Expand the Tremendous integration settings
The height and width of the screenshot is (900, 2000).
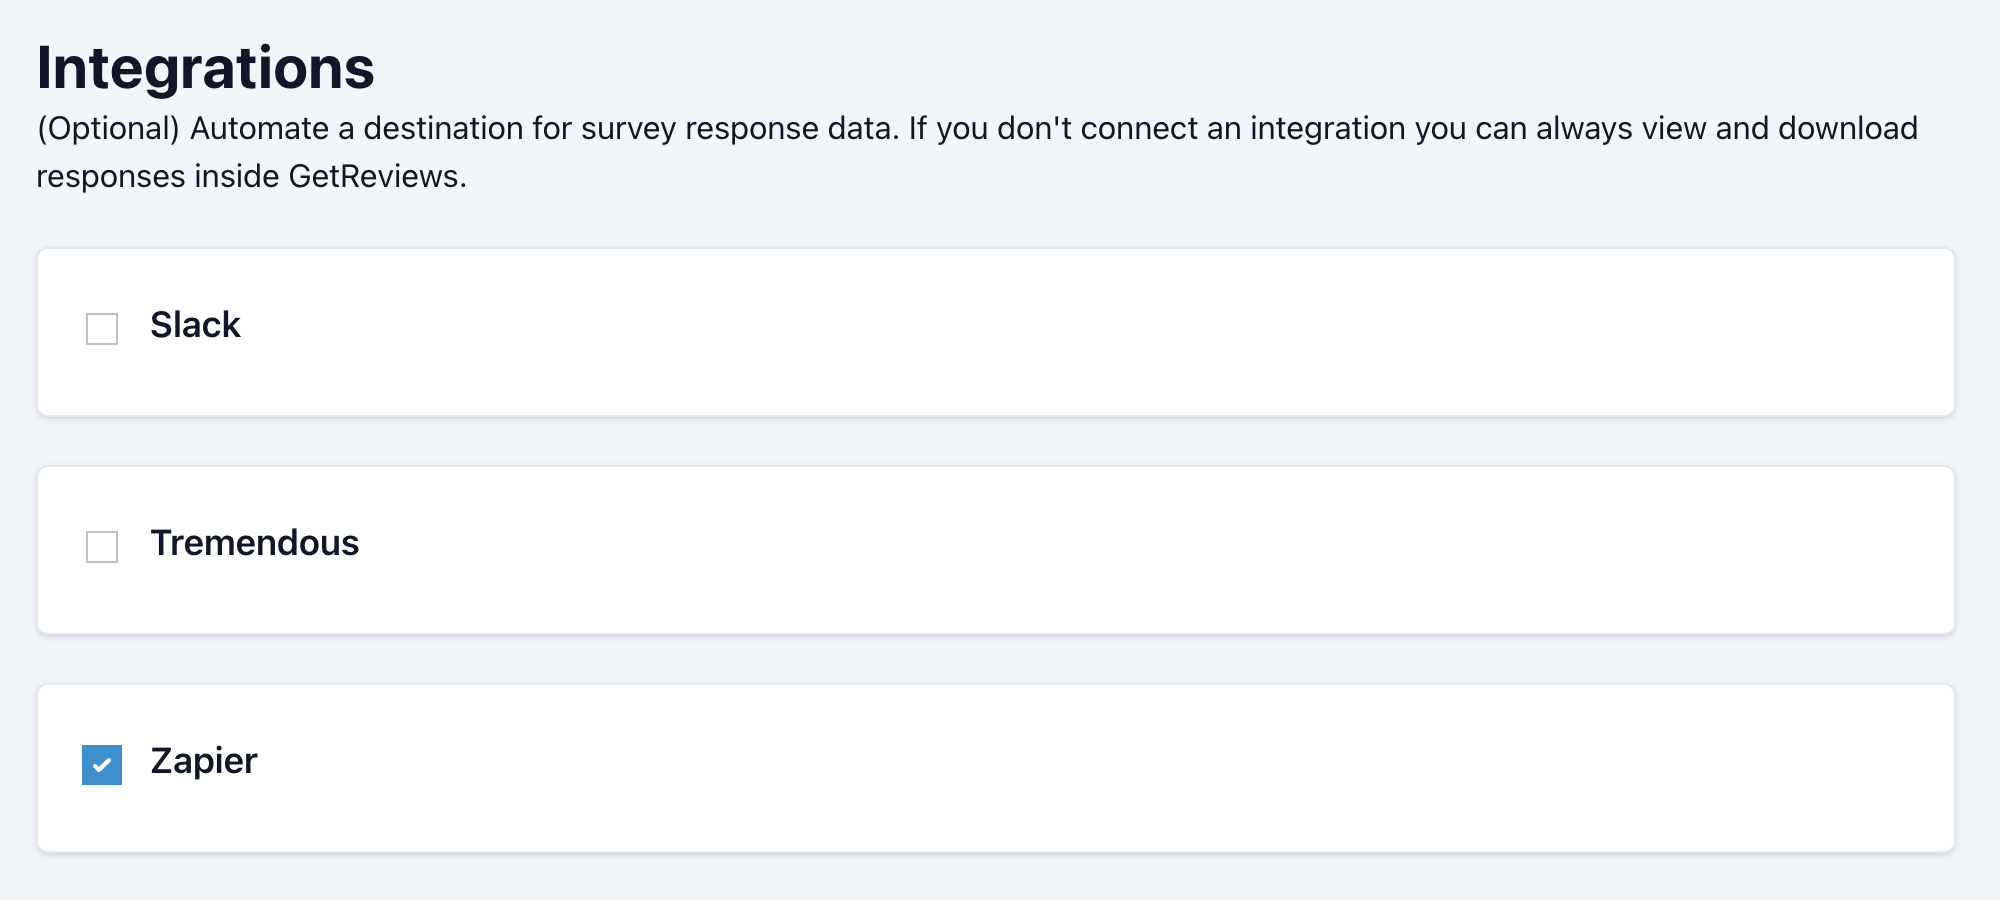click(996, 550)
